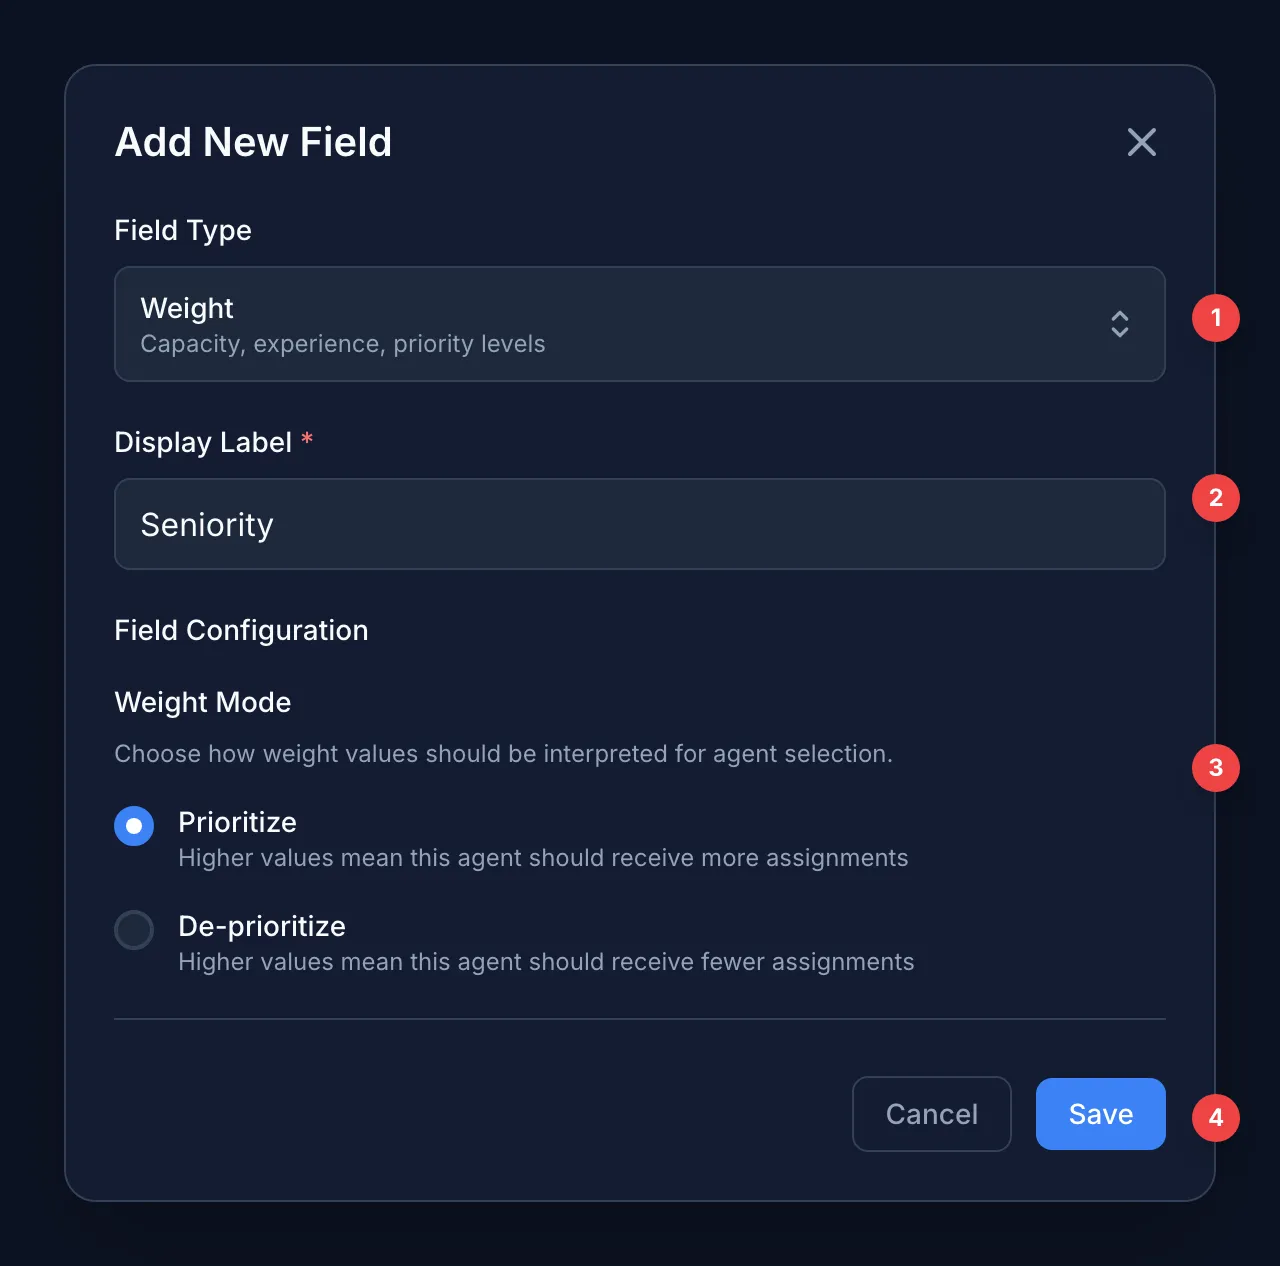Click the Field Type chevron icon
Screen dimensions: 1280x1266
pyautogui.click(x=1119, y=324)
